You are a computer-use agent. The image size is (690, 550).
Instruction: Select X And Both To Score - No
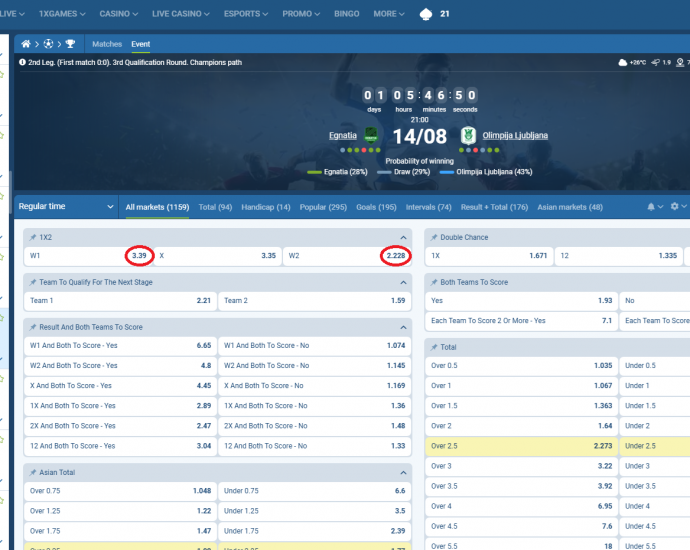[x=315, y=386]
